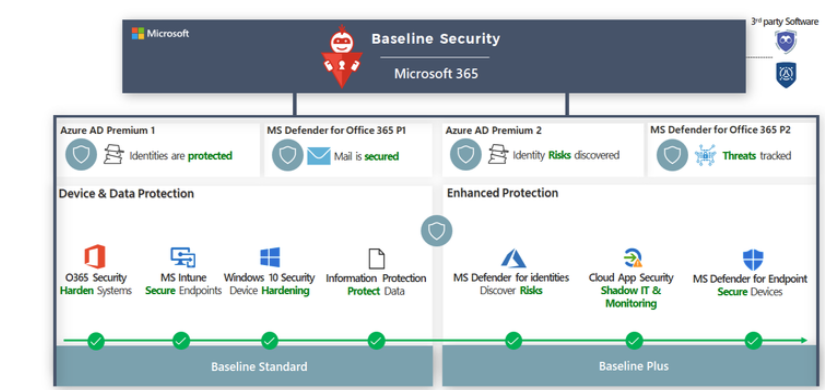The width and height of the screenshot is (834, 390).
Task: Click the green checkmark below O365 Security
Action: click(x=96, y=341)
